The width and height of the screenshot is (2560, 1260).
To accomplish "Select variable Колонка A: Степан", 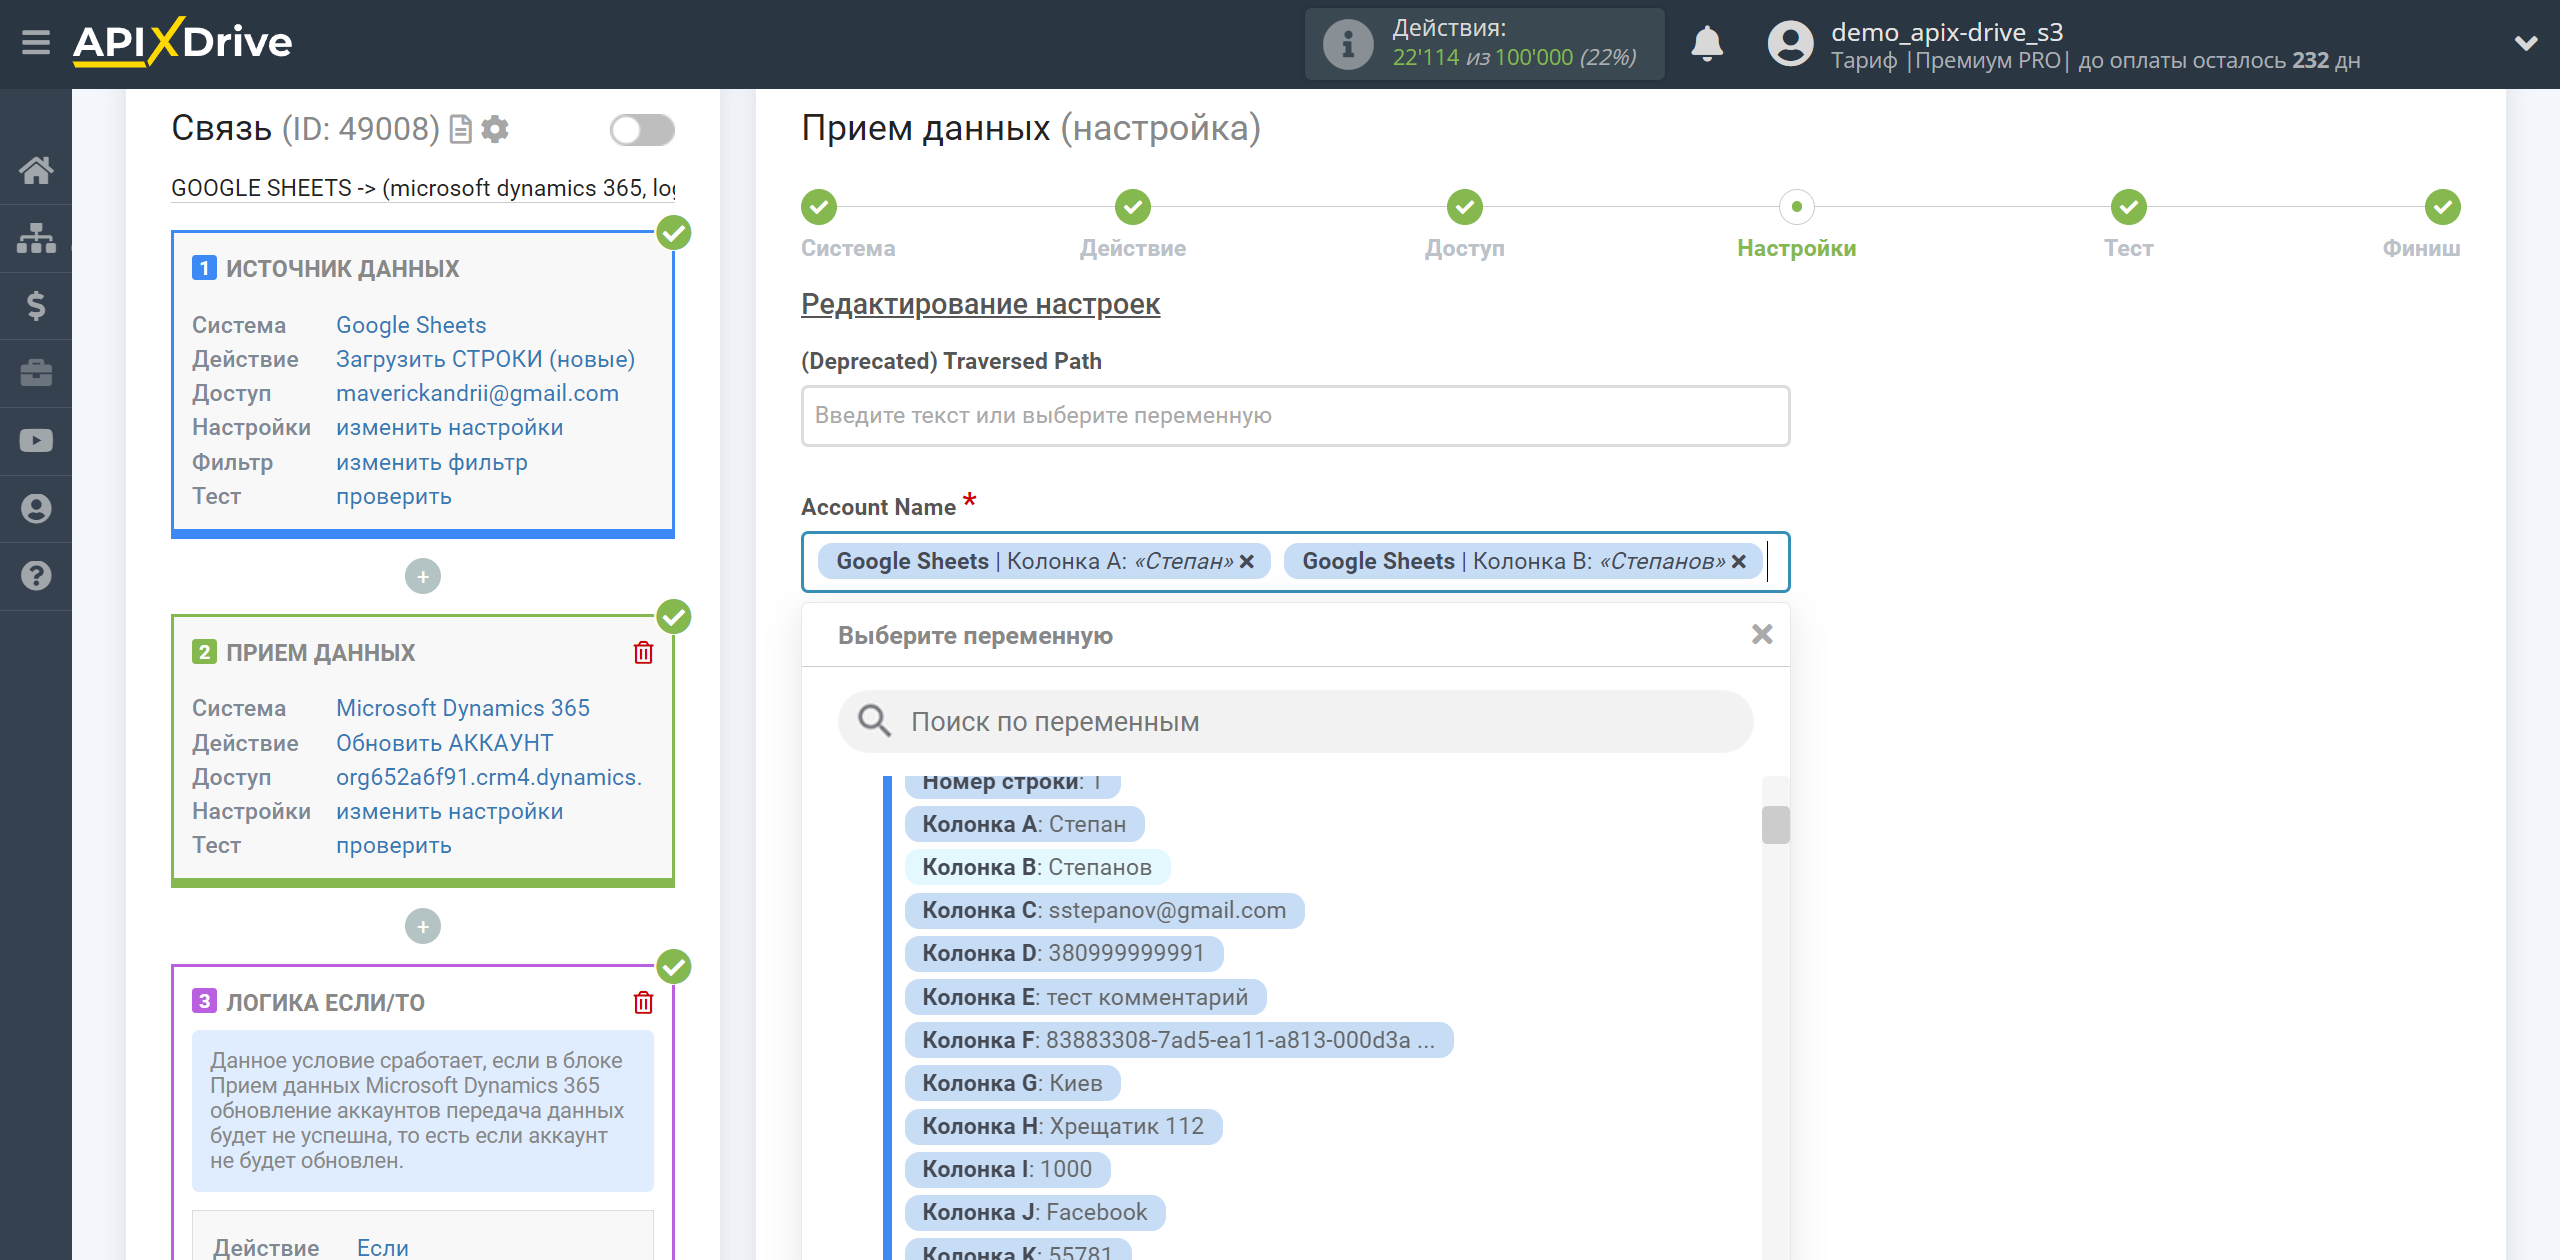I will (1024, 824).
